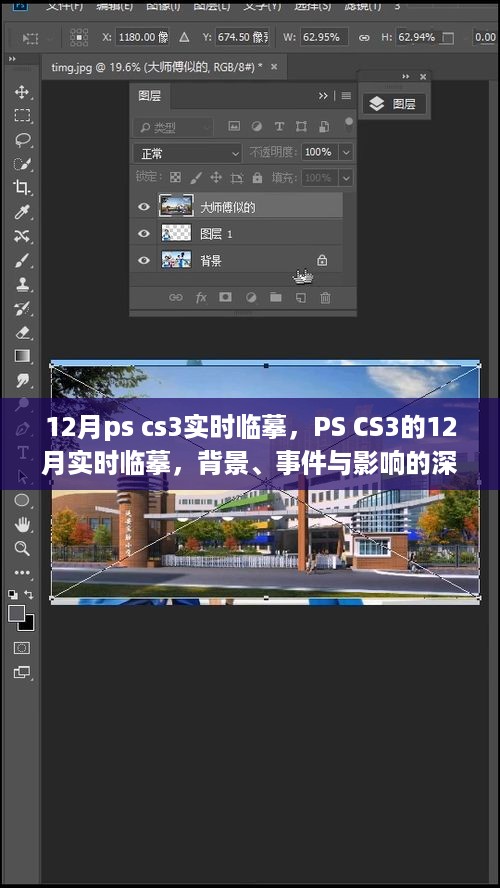Viewport: 500px width, 888px height.
Task: Click the collapsed 图层 panel button
Action: tap(394, 104)
